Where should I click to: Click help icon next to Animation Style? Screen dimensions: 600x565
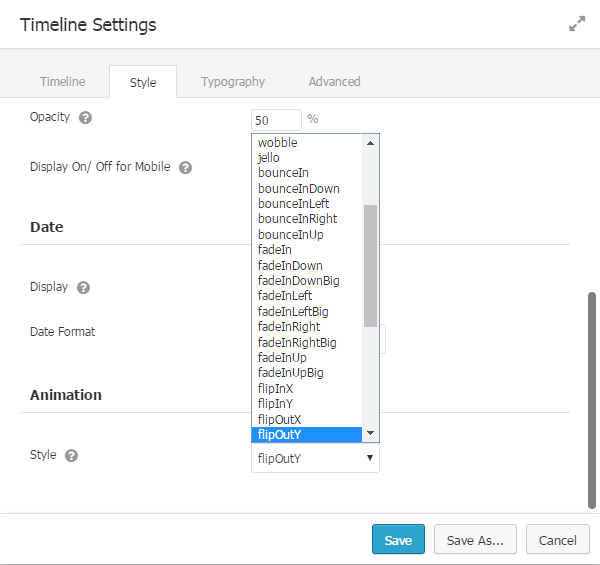(72, 455)
